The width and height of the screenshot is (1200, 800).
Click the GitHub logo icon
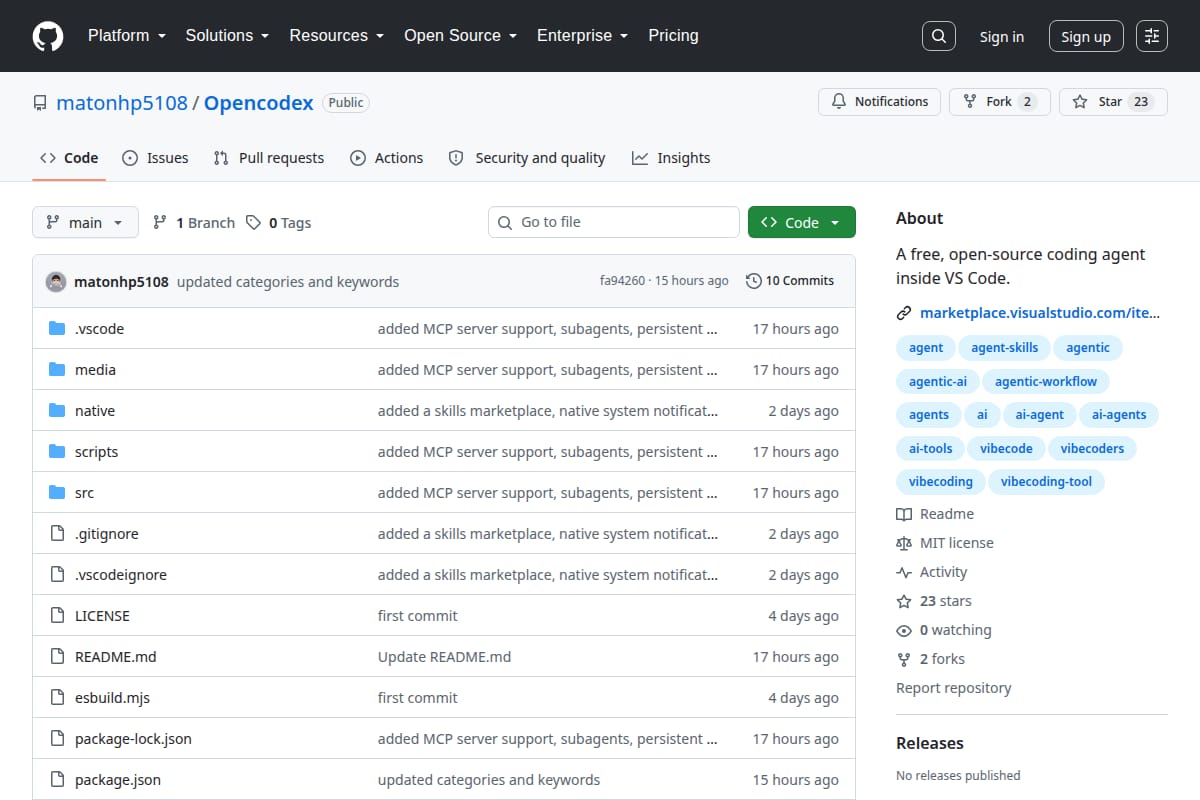coord(47,36)
